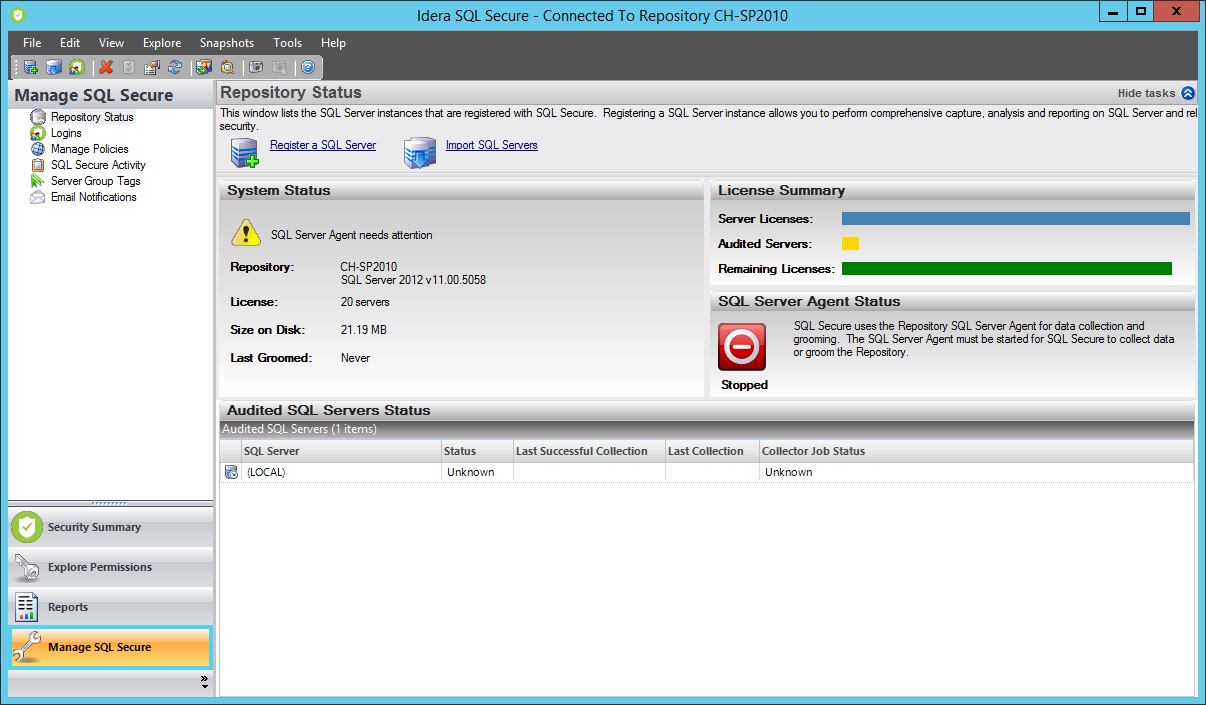Click the Register SQL Server toolbar icon

pos(31,67)
